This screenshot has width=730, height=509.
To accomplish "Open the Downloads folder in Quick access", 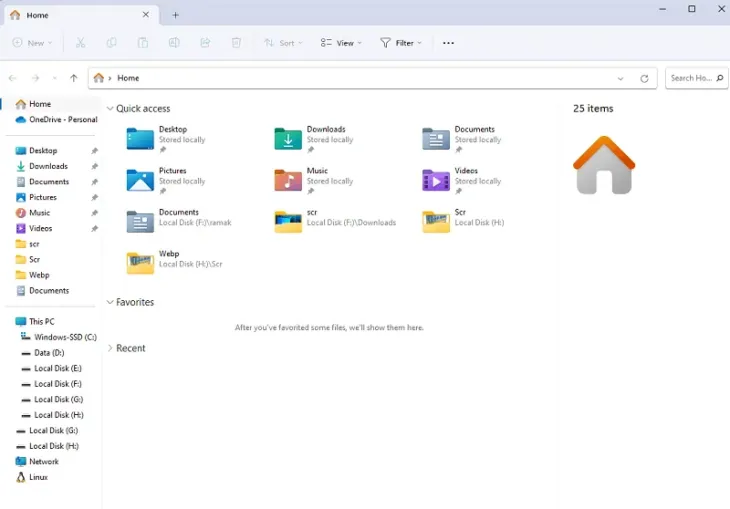I will coord(287,139).
